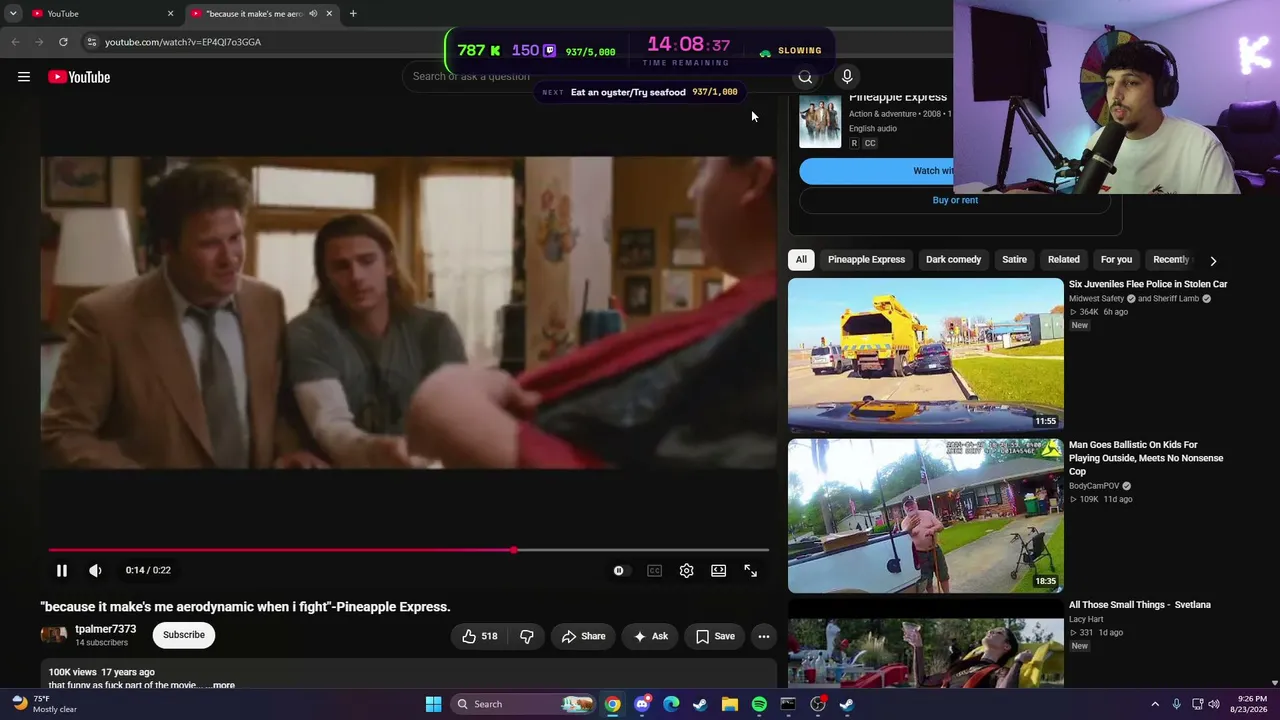Click the YouTube search text field
The height and width of the screenshot is (720, 1280).
[595, 77]
